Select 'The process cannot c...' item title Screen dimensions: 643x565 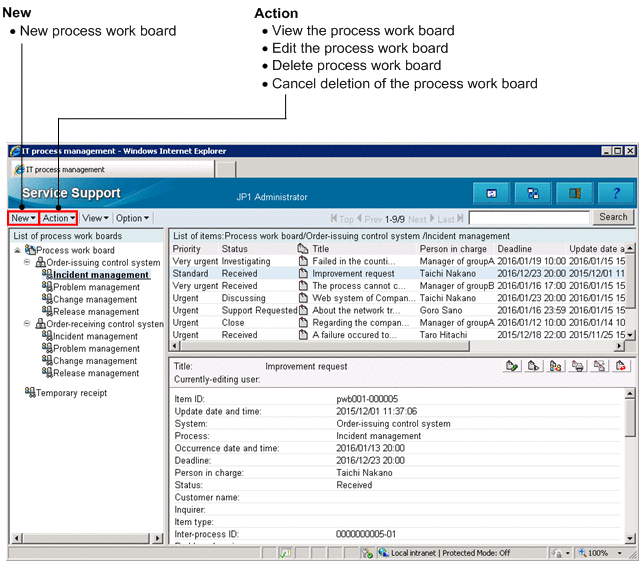pyautogui.click(x=359, y=286)
